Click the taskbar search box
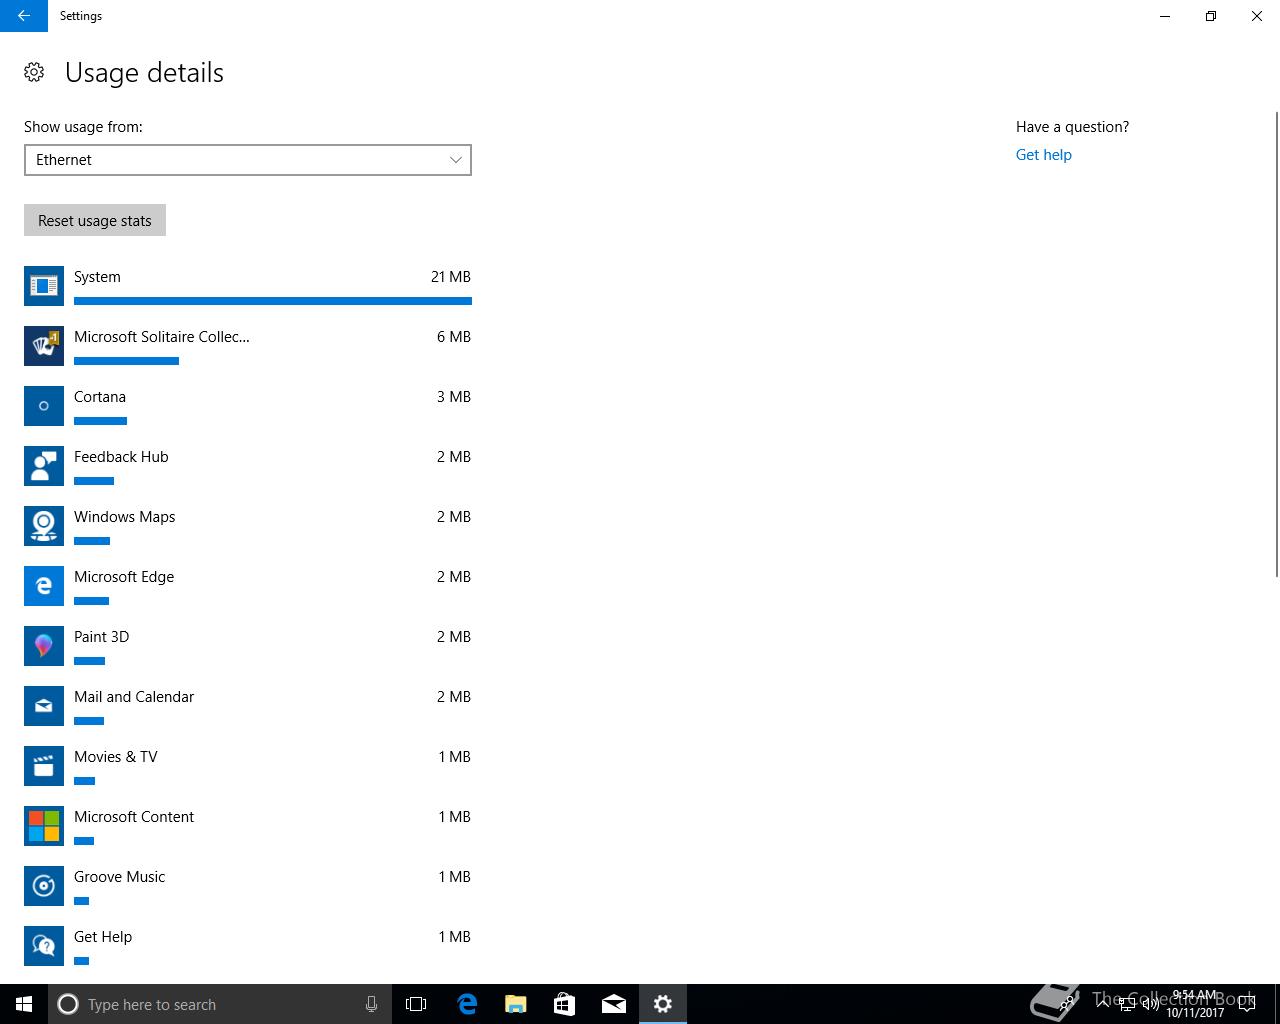Viewport: 1280px width, 1024px height. point(219,1004)
